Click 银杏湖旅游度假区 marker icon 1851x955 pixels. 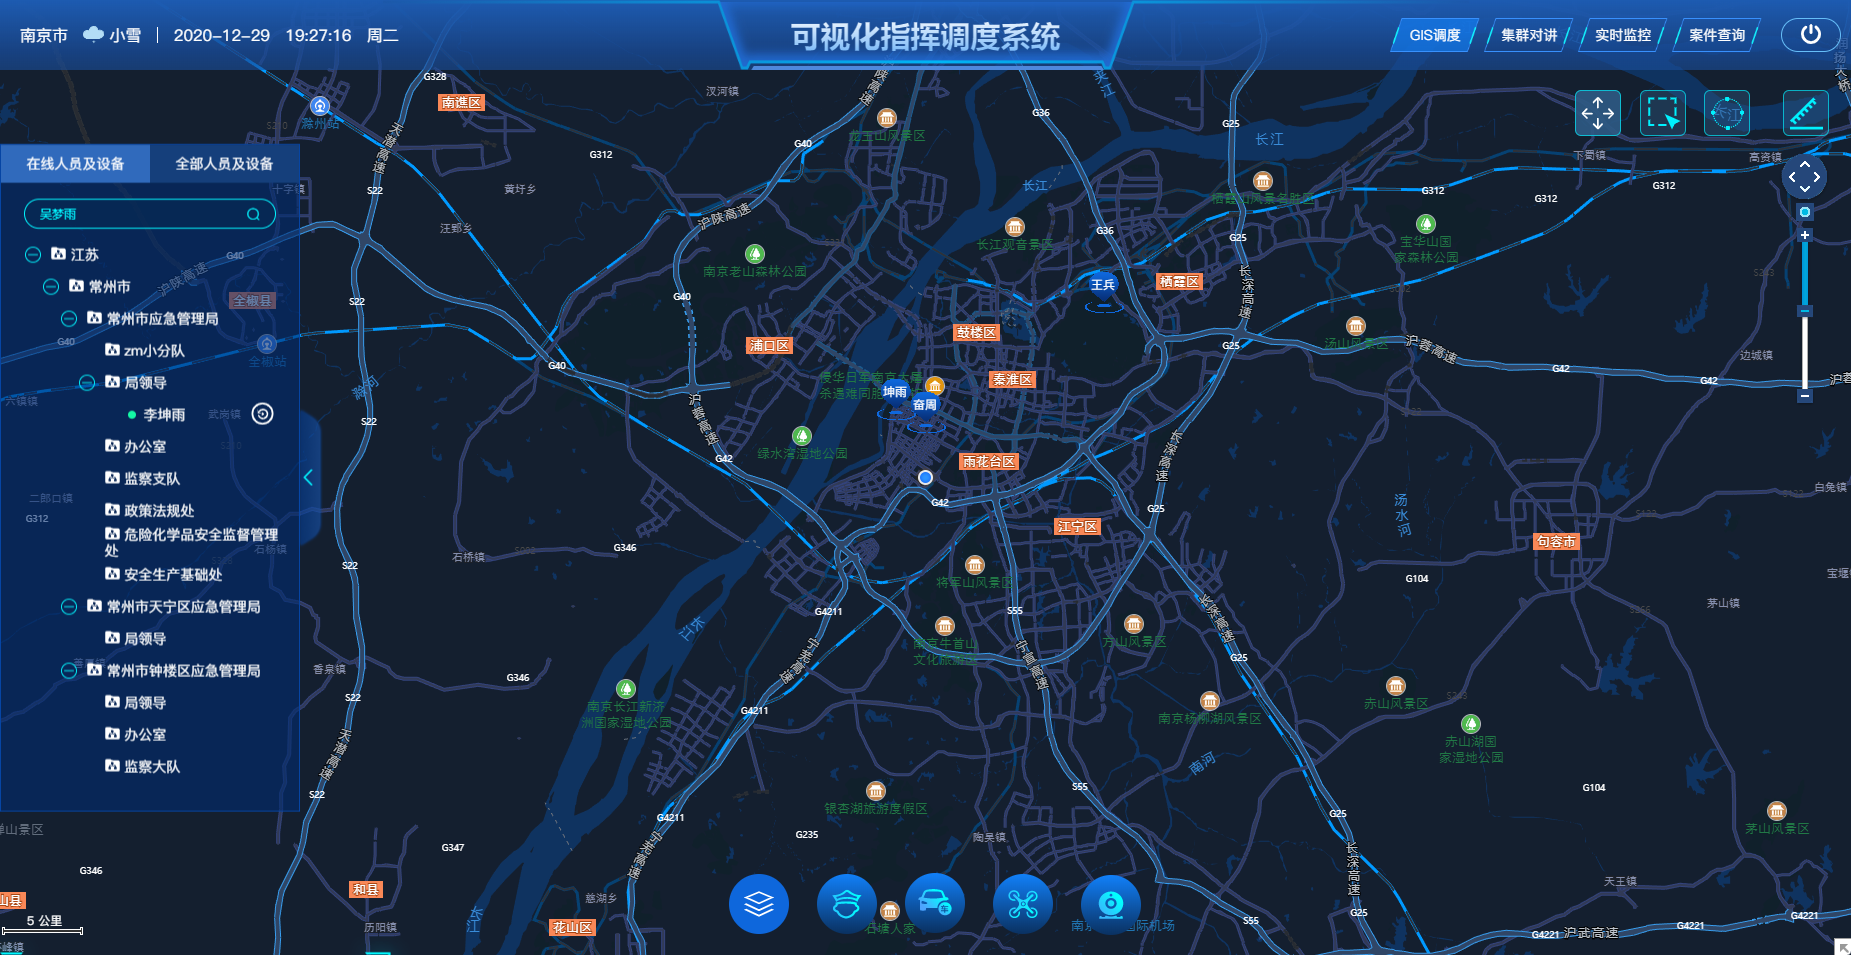click(876, 790)
